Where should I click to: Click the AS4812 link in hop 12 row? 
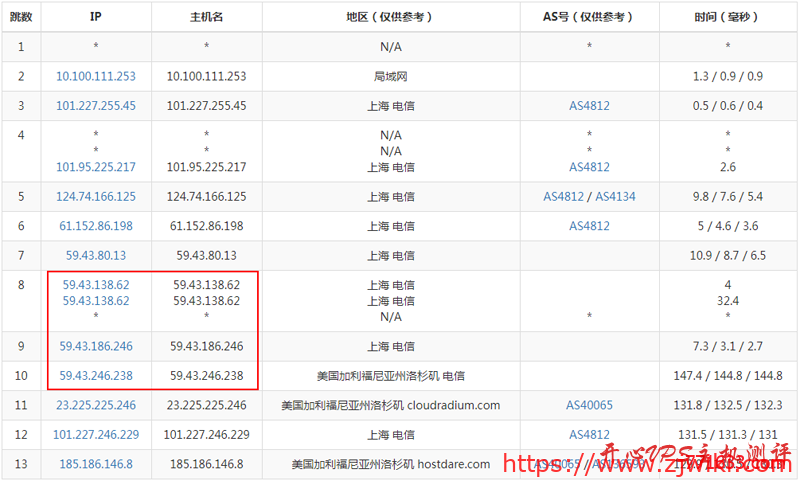pos(589,435)
